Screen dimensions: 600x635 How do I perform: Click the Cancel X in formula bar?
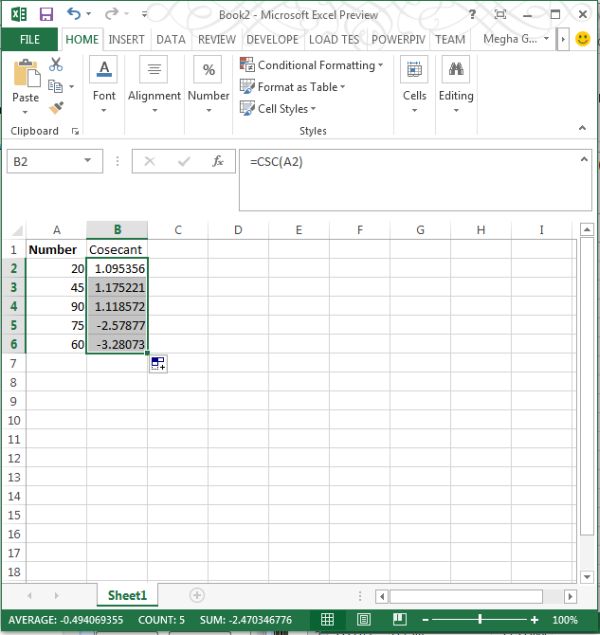click(x=149, y=162)
